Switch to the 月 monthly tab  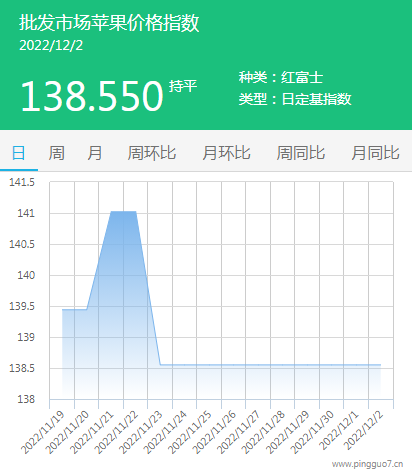[x=95, y=153]
